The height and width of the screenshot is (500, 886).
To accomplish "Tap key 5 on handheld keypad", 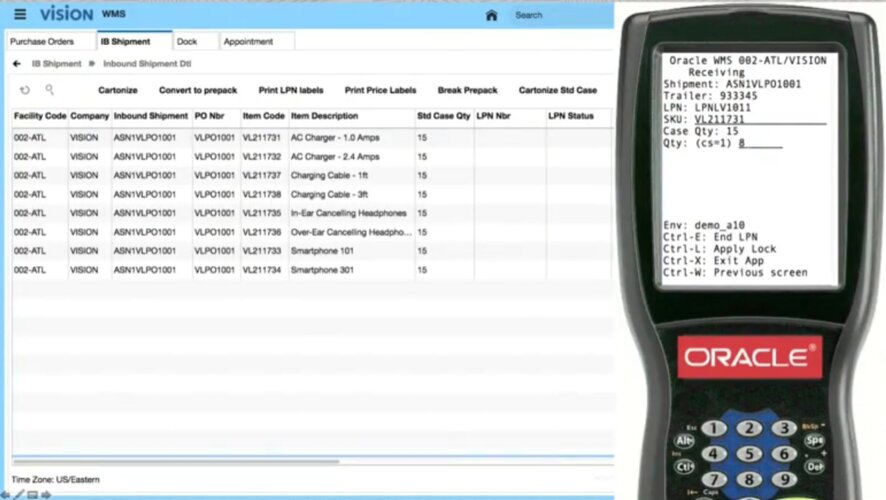I will click(x=749, y=454).
